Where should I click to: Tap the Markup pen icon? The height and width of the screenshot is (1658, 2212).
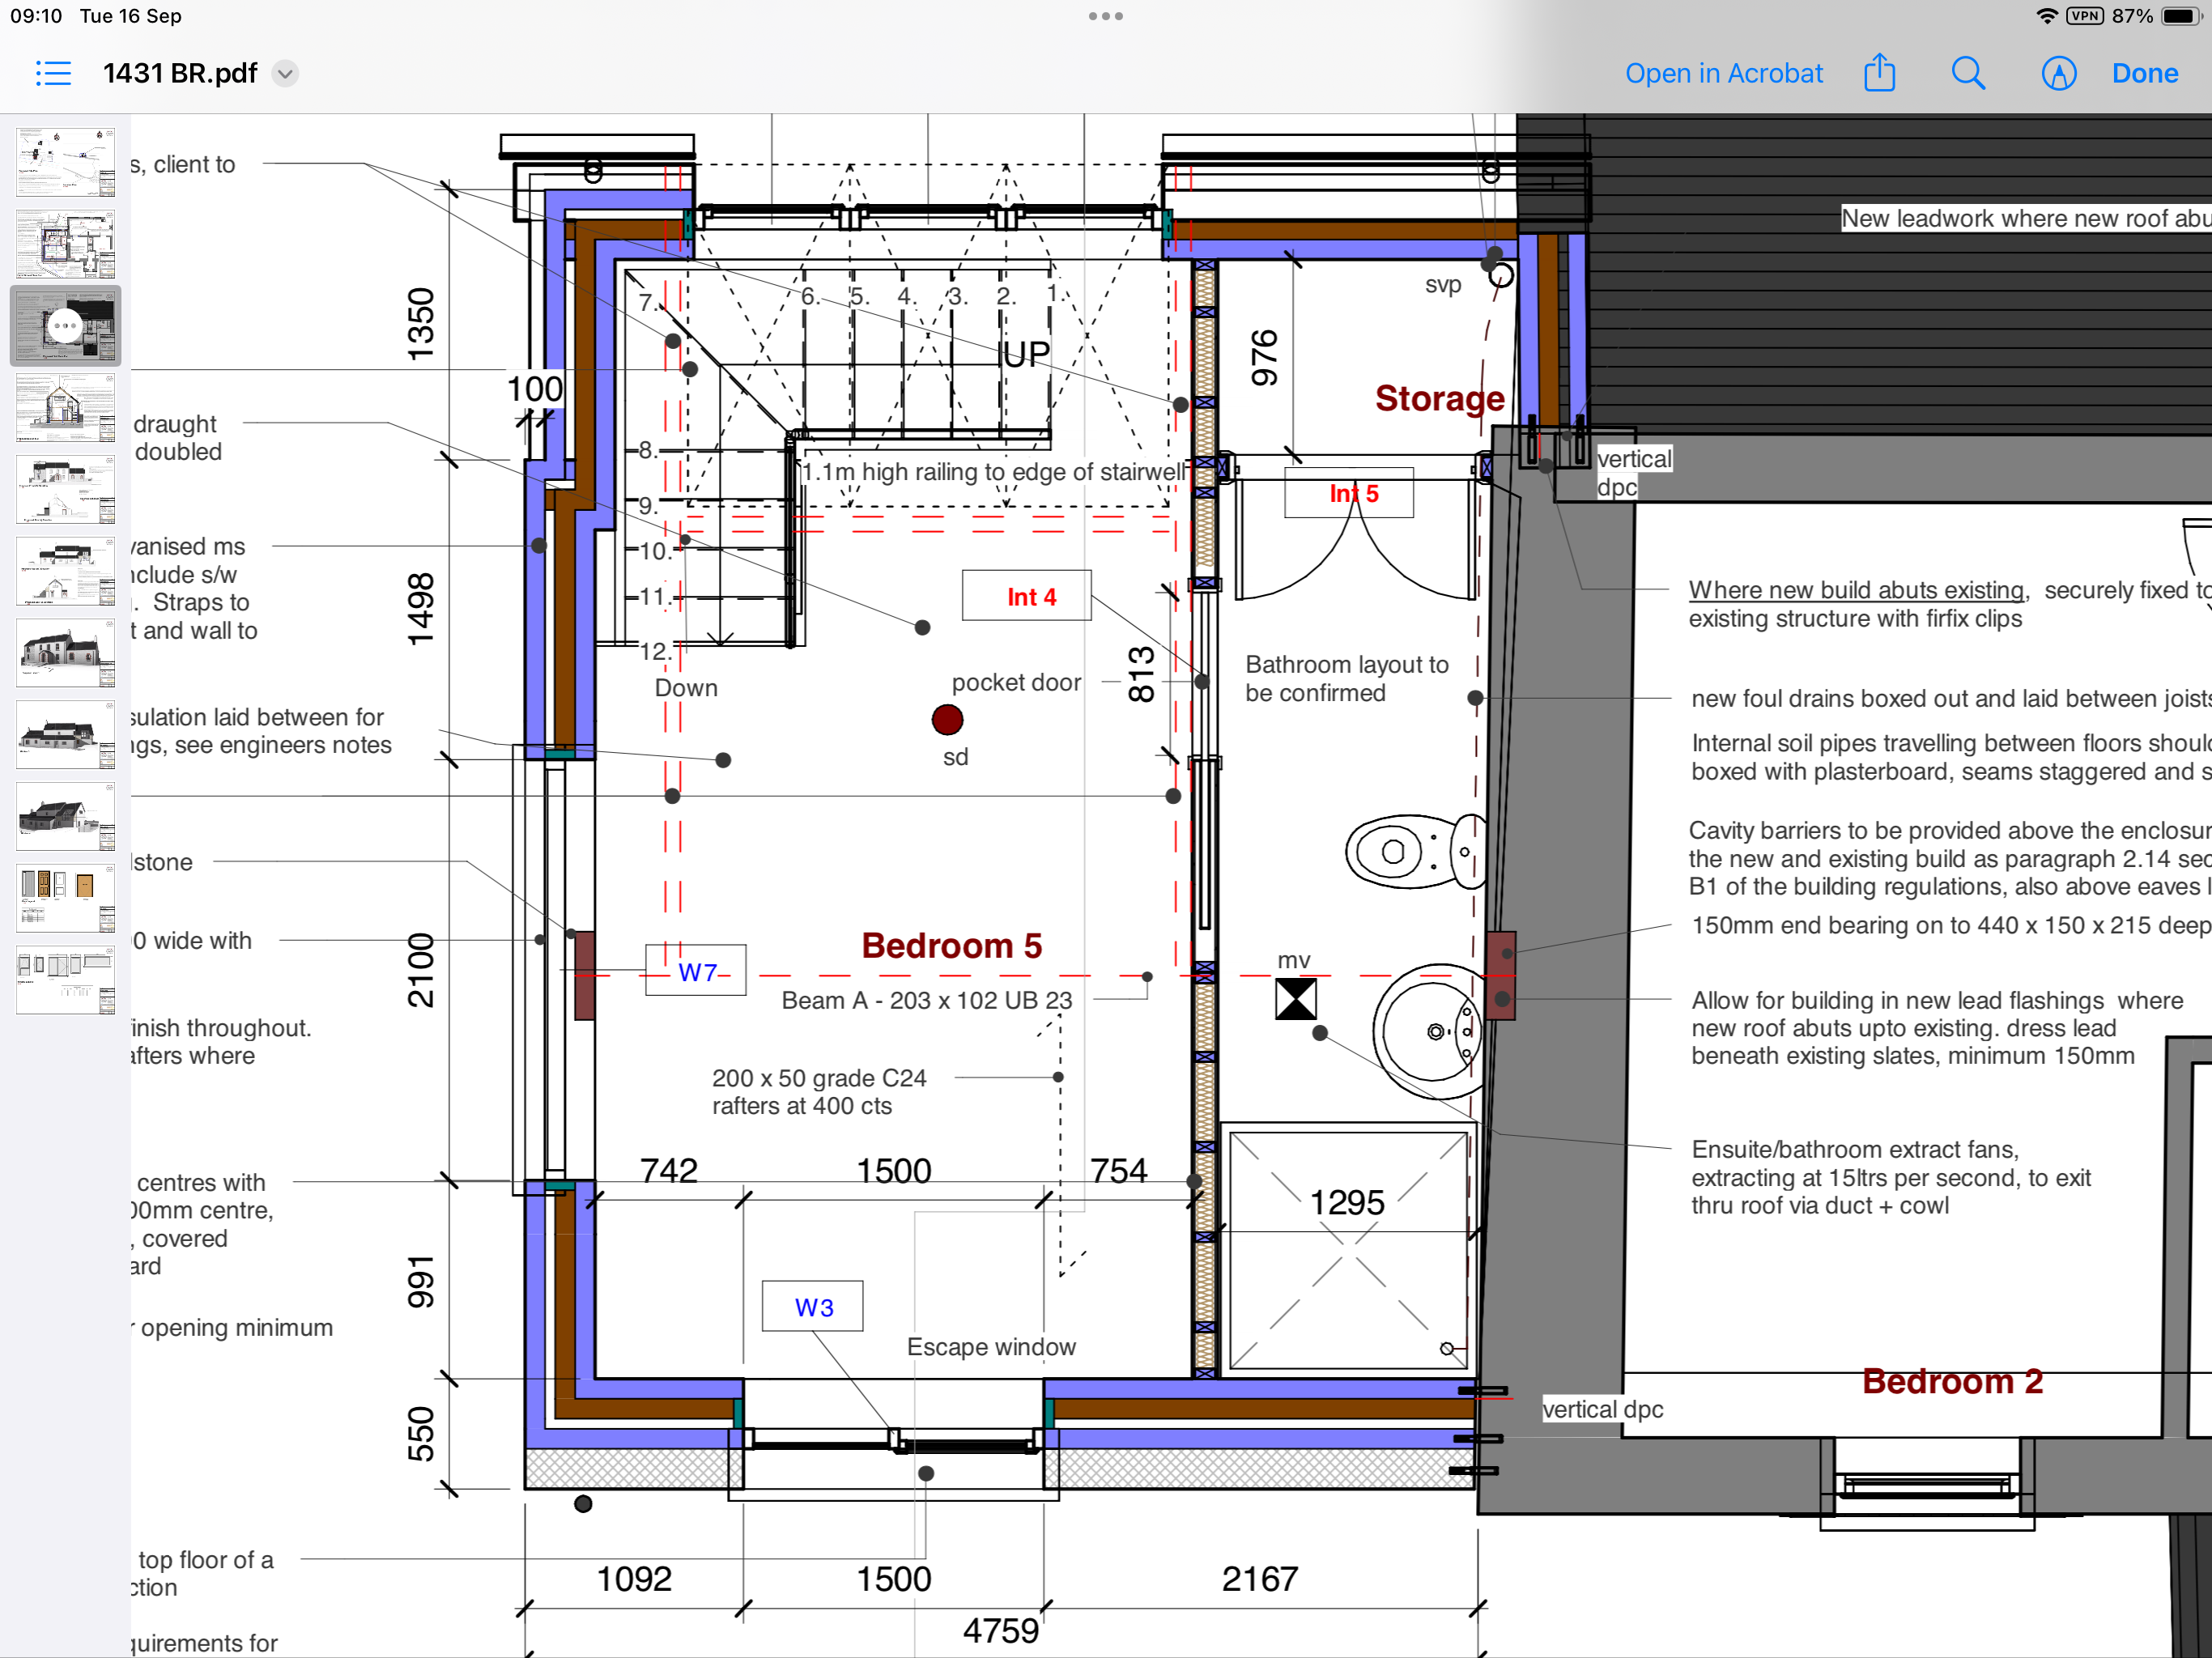click(2058, 73)
